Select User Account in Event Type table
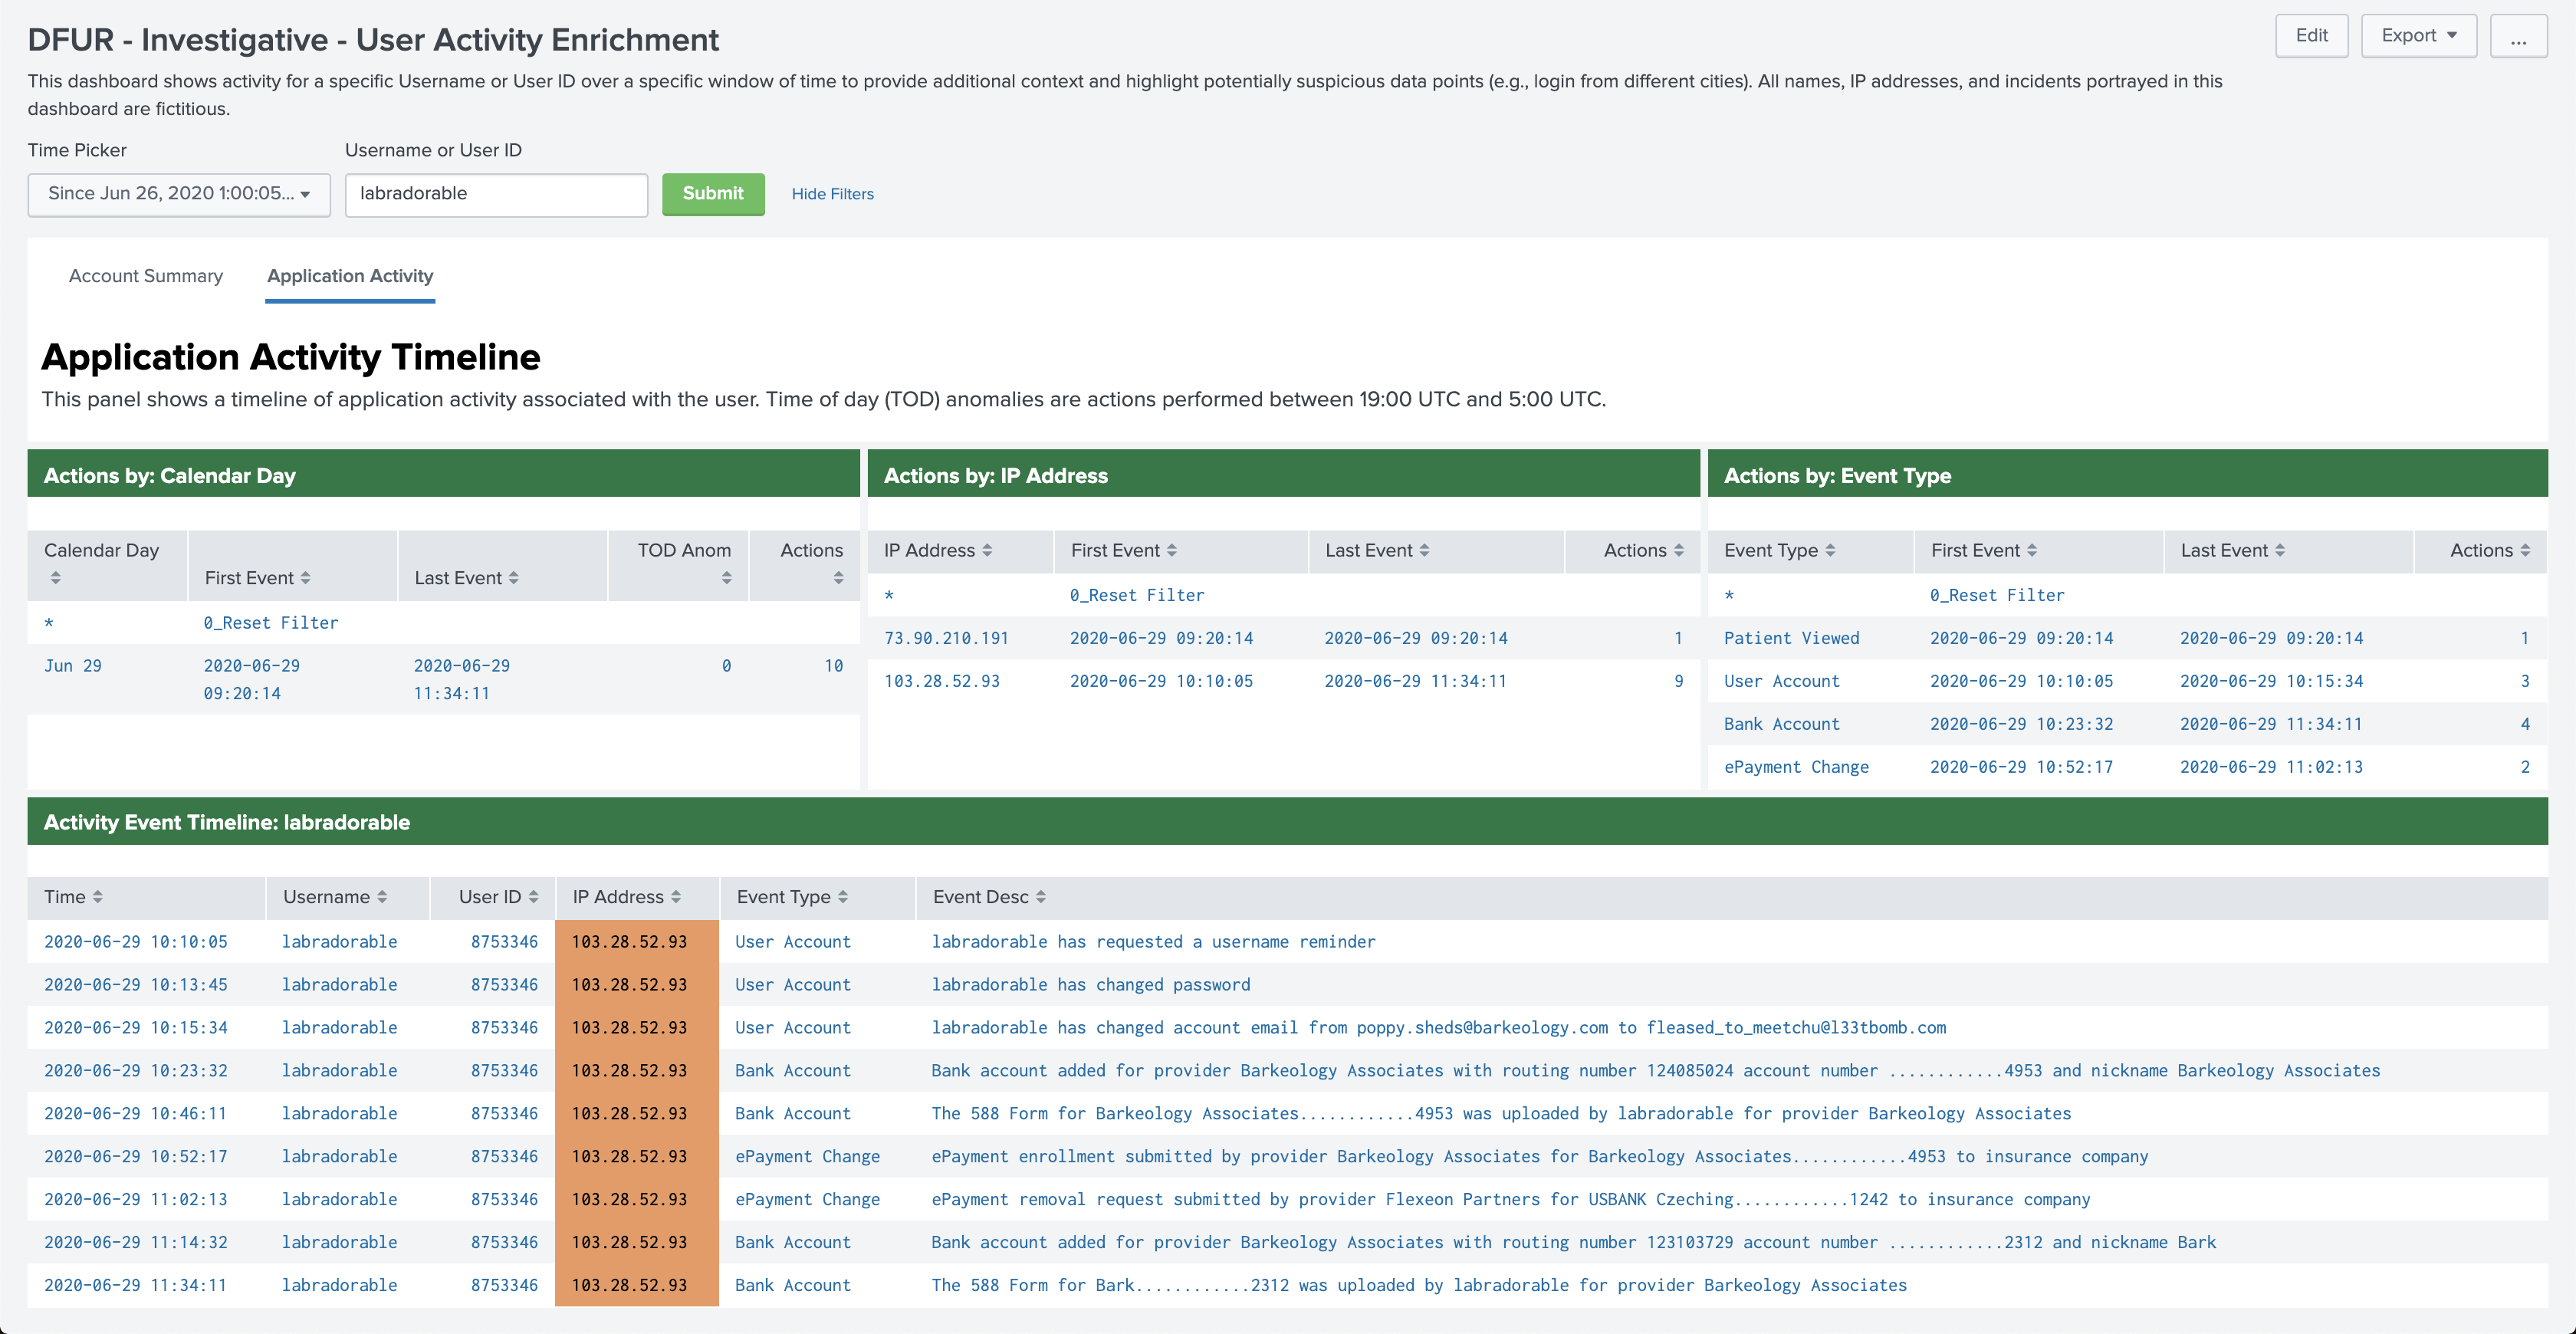The height and width of the screenshot is (1334, 2576). (x=1781, y=681)
